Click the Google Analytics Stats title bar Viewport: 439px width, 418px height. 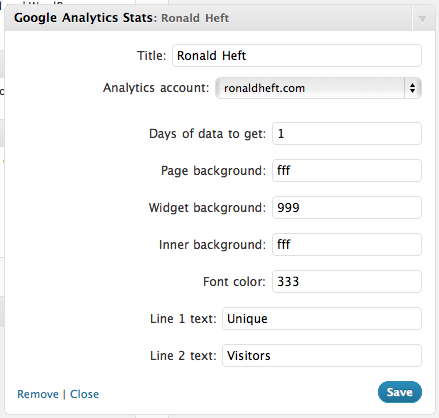coord(220,18)
